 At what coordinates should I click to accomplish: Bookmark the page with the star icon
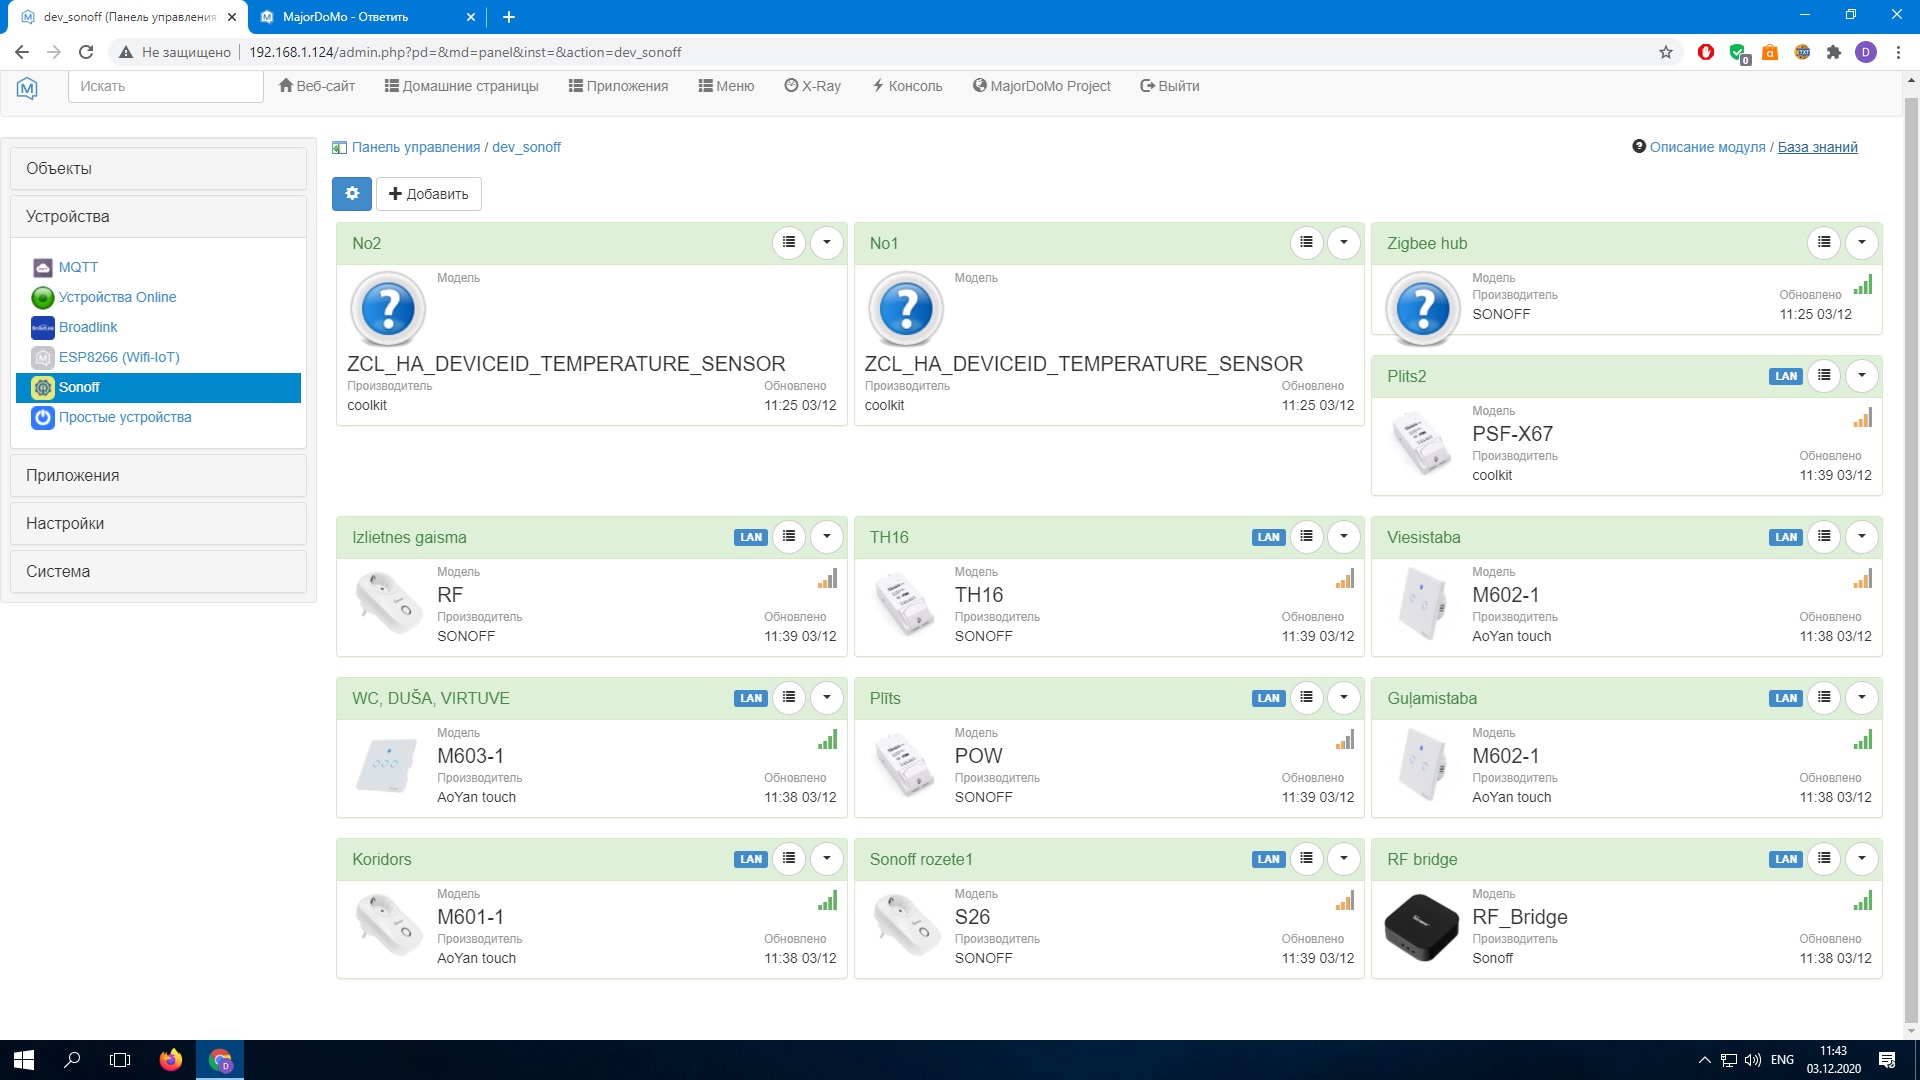1665,52
